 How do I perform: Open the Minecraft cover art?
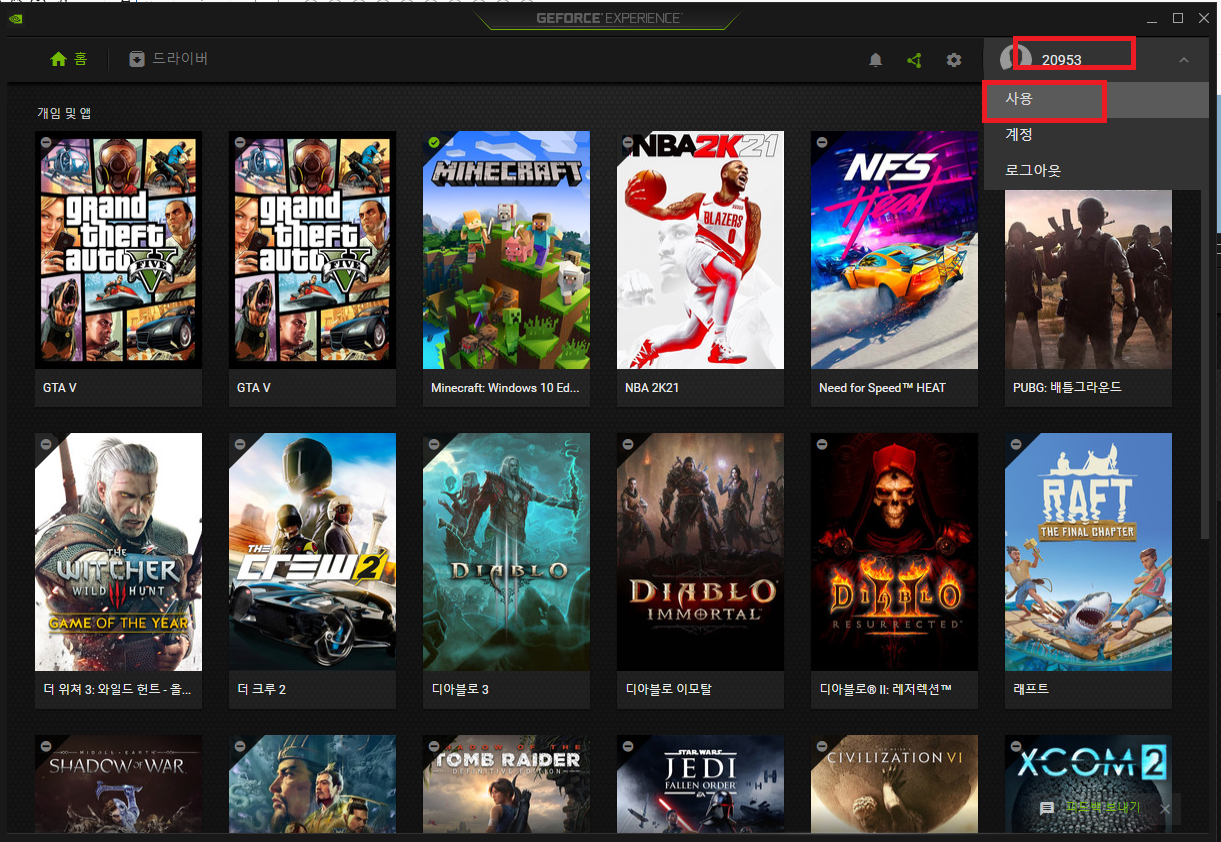[x=506, y=250]
